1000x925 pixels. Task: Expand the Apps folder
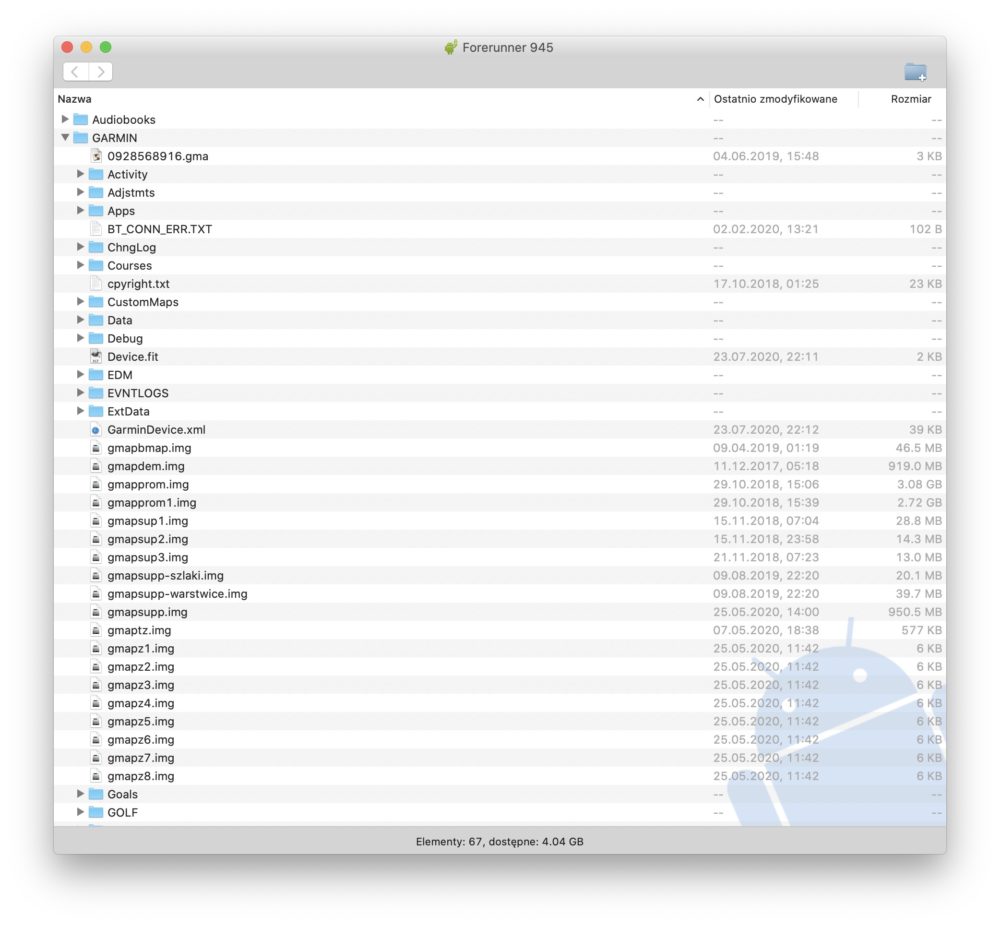tap(80, 210)
